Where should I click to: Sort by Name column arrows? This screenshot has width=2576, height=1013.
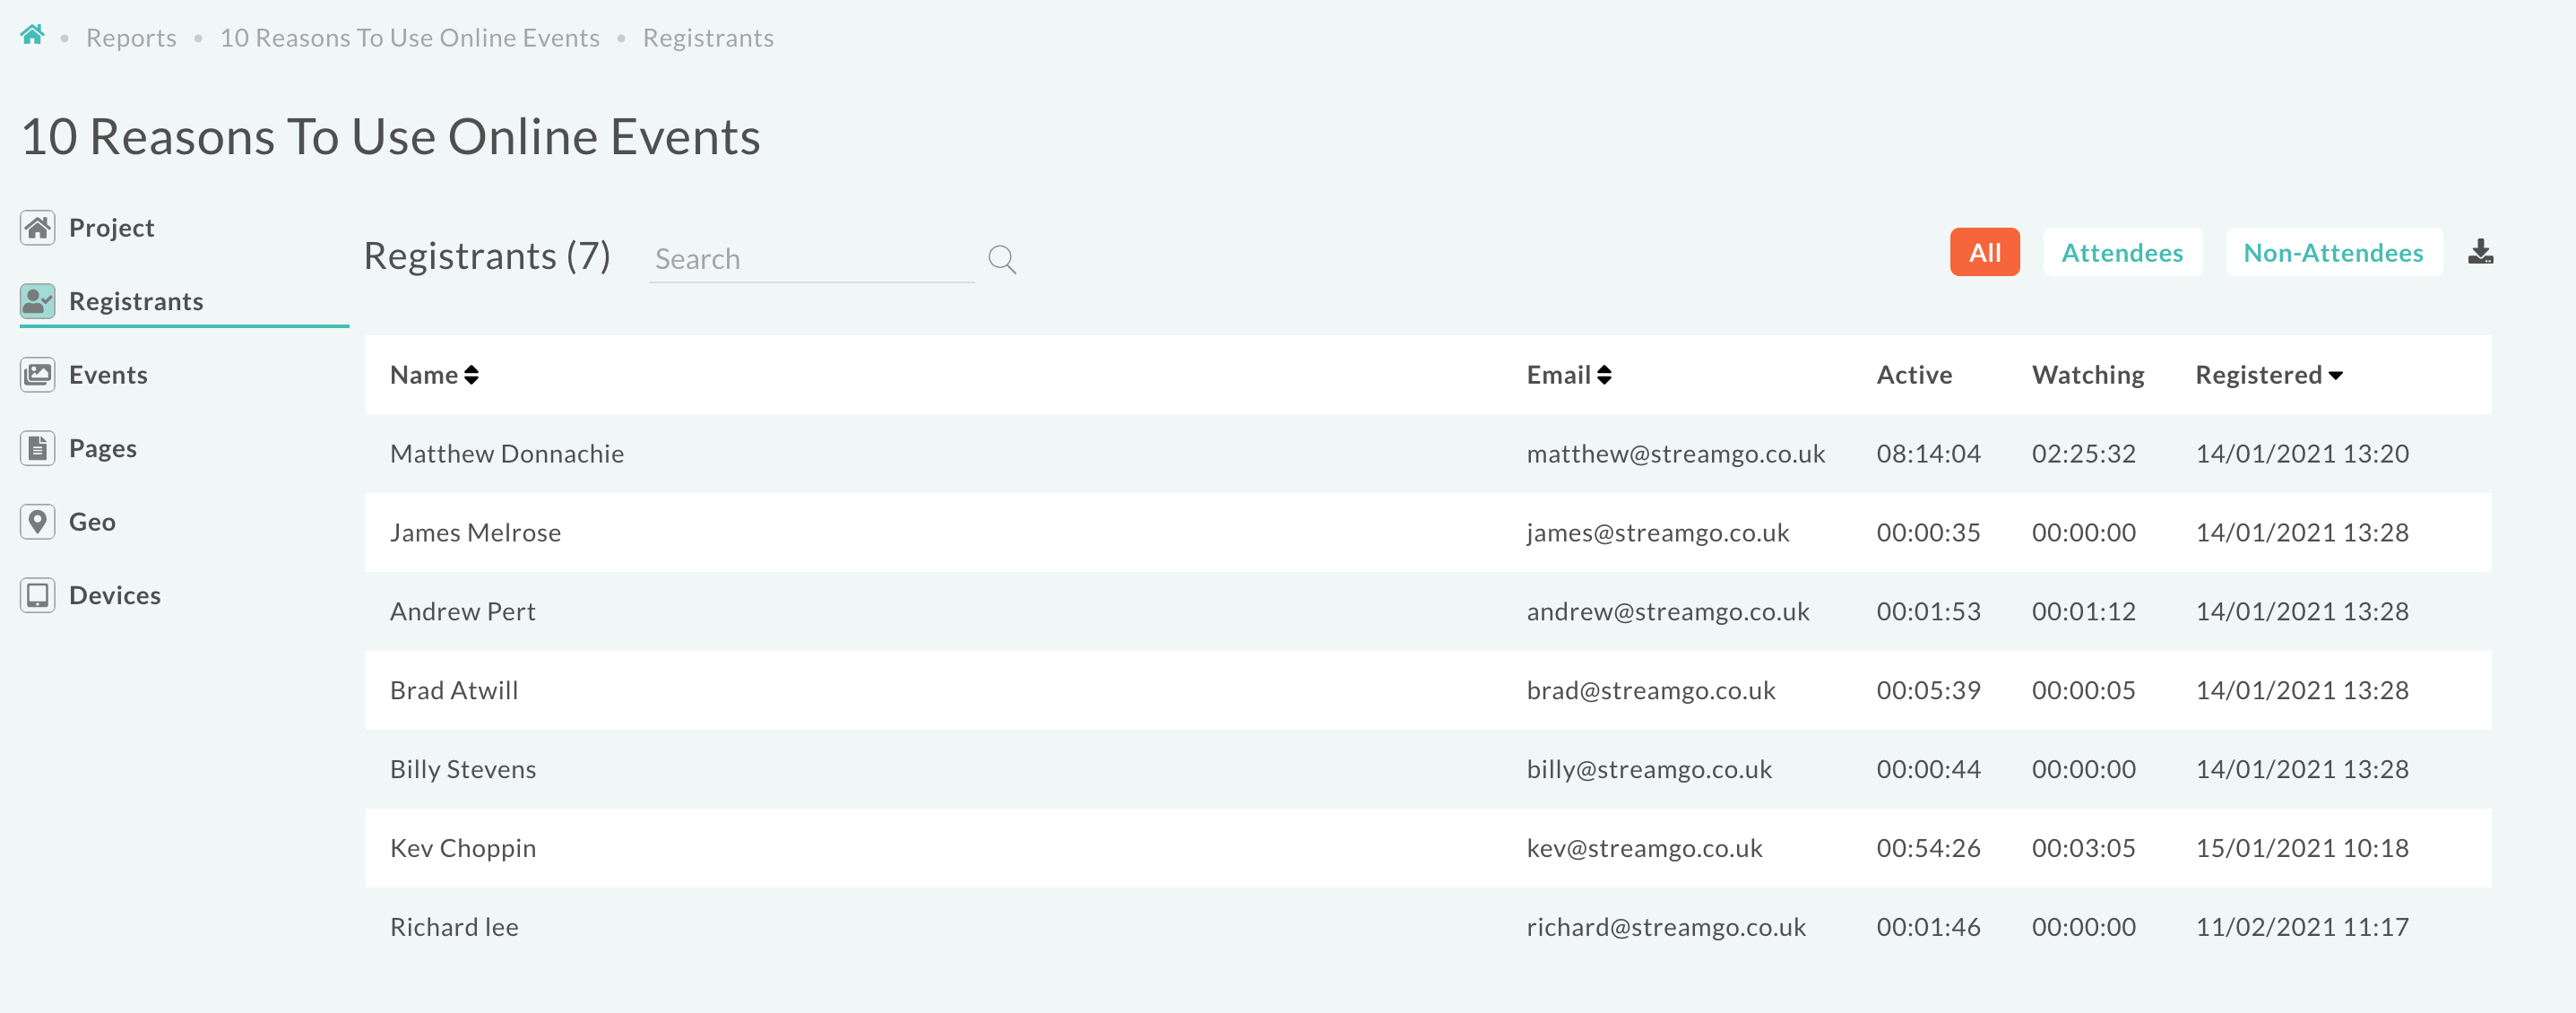(x=471, y=375)
